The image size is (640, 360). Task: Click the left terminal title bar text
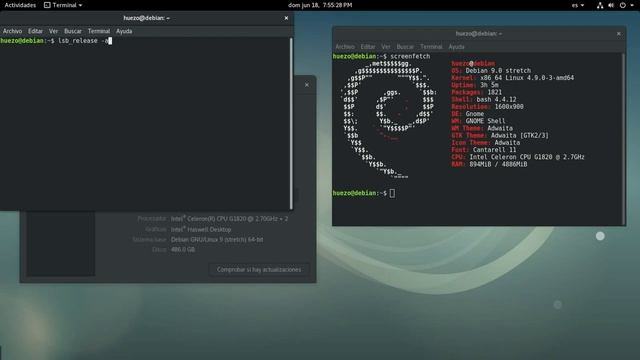pos(147,18)
